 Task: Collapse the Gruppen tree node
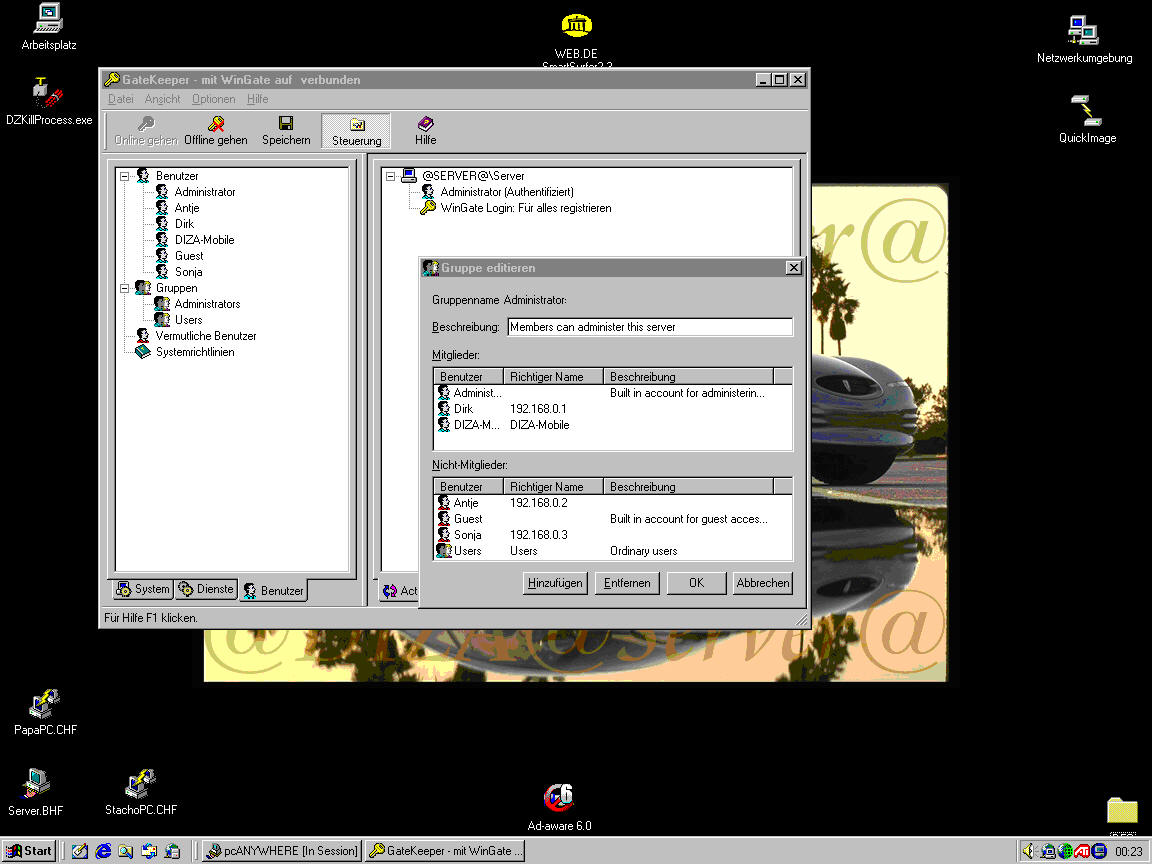pos(125,288)
